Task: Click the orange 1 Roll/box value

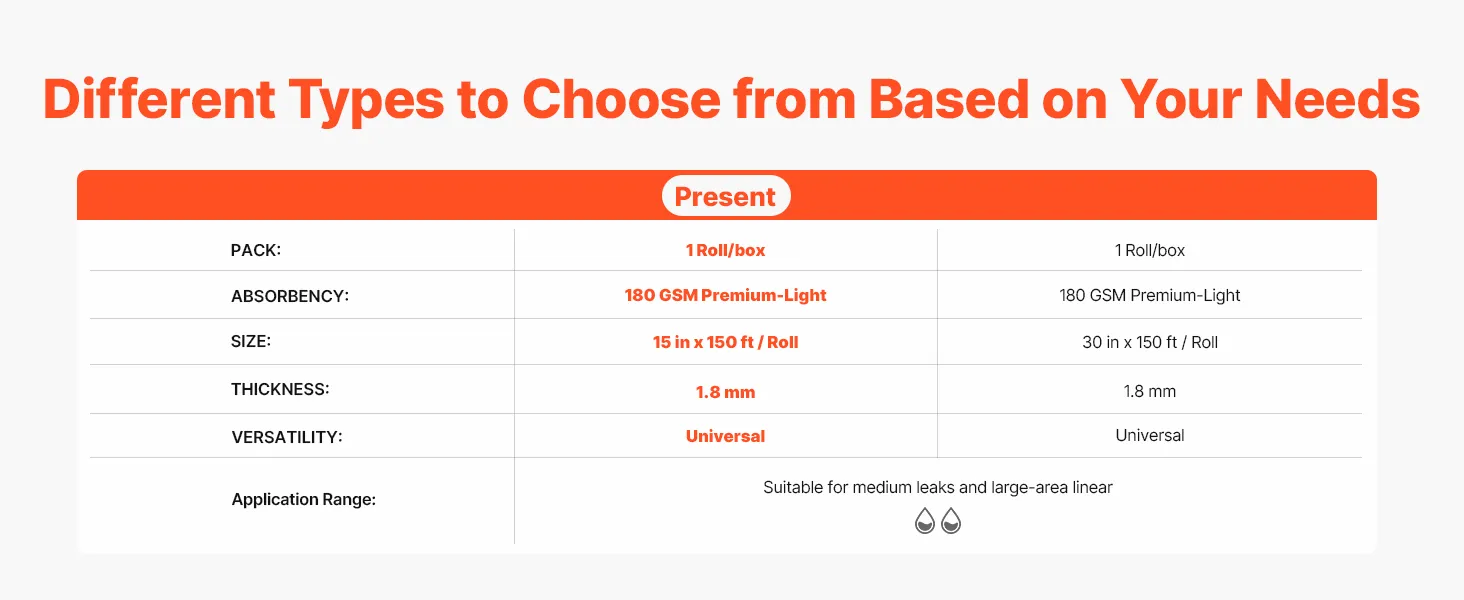Action: click(726, 250)
